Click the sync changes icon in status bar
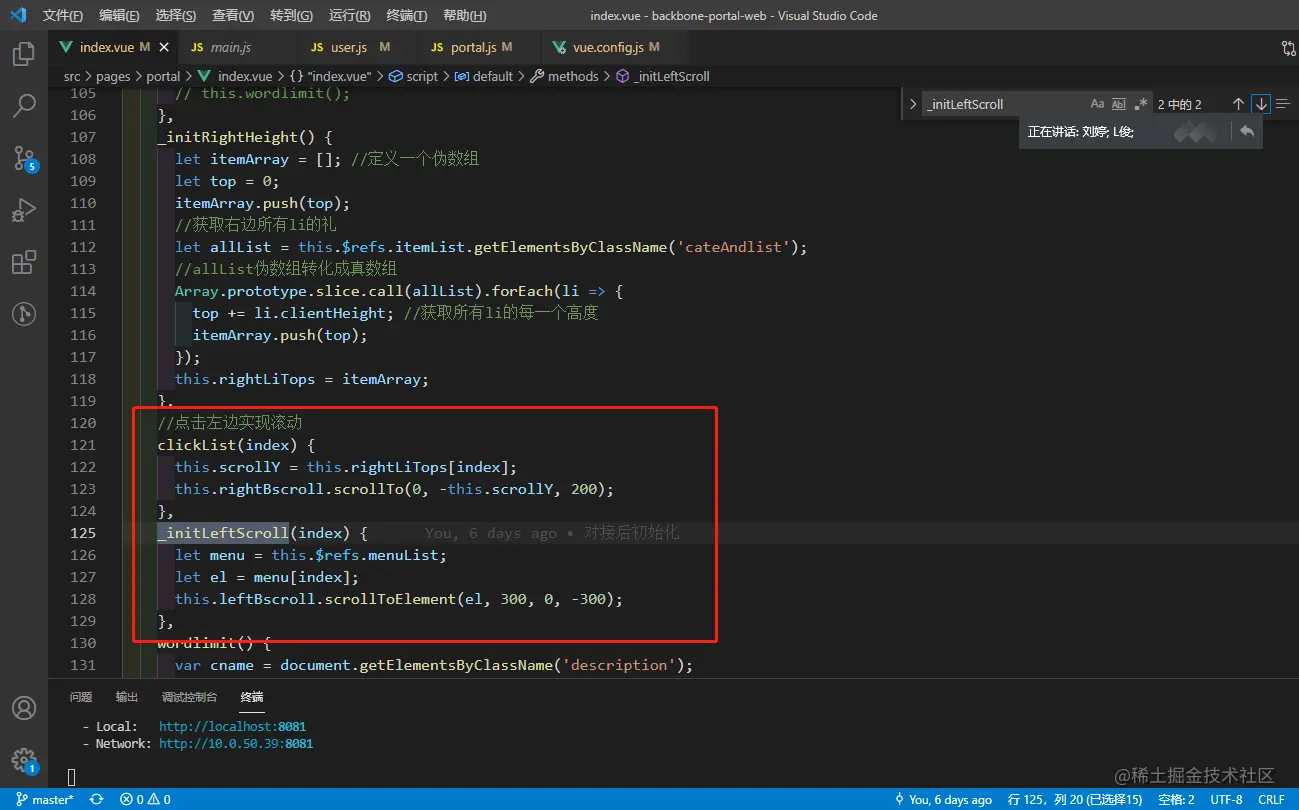 97,799
